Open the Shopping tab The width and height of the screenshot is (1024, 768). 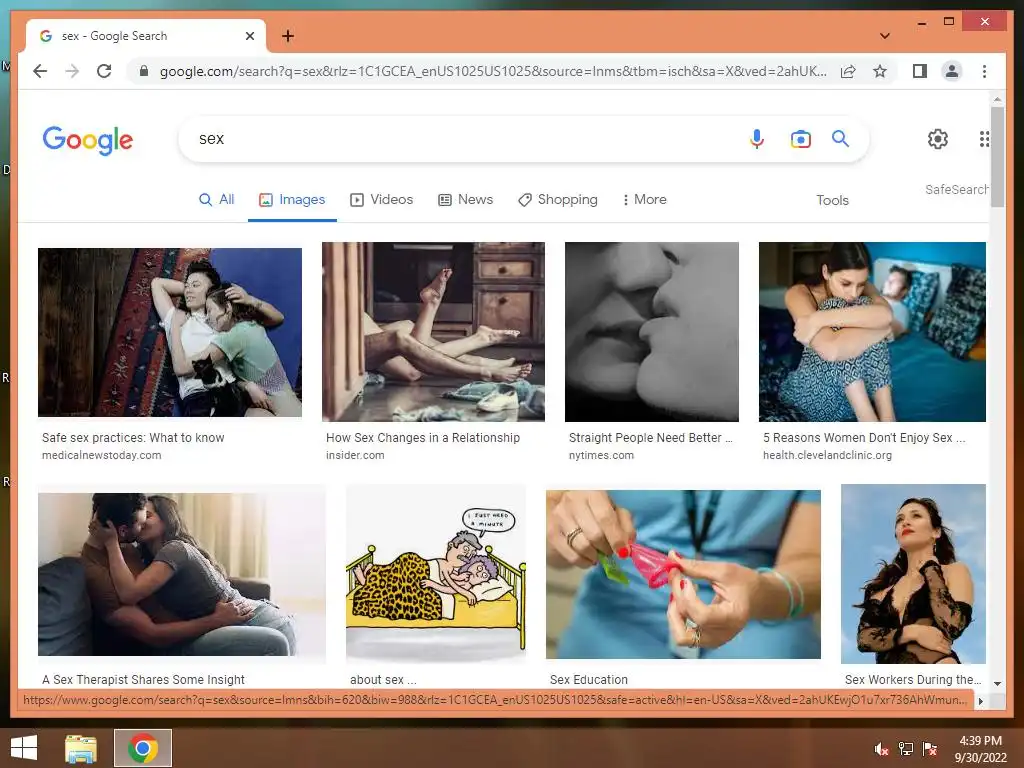click(558, 199)
